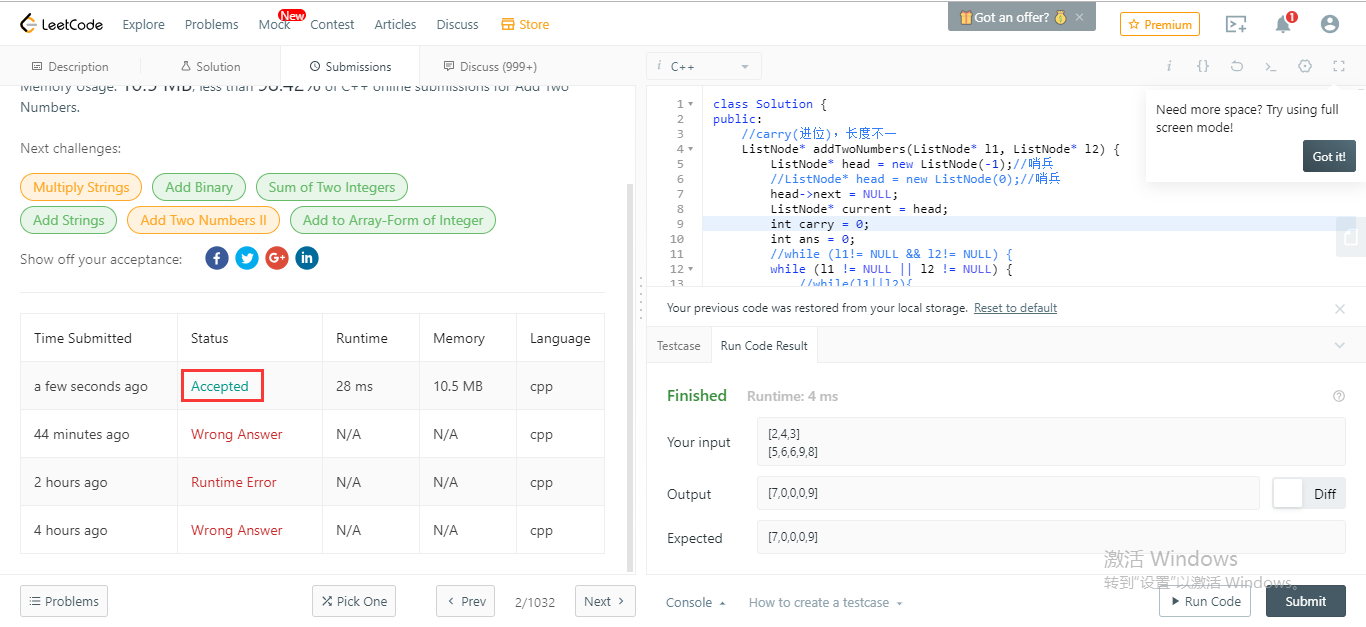The image size is (1366, 627).
Task: Open the Add Two Numbers II challenge
Action: tap(204, 220)
